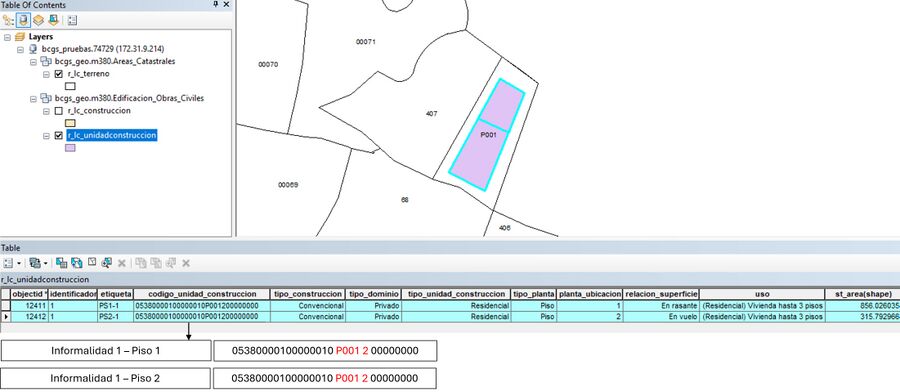The height and width of the screenshot is (392, 900).
Task: Select the r_lc_unidadconstruccion table tab
Action: [x=45, y=280]
